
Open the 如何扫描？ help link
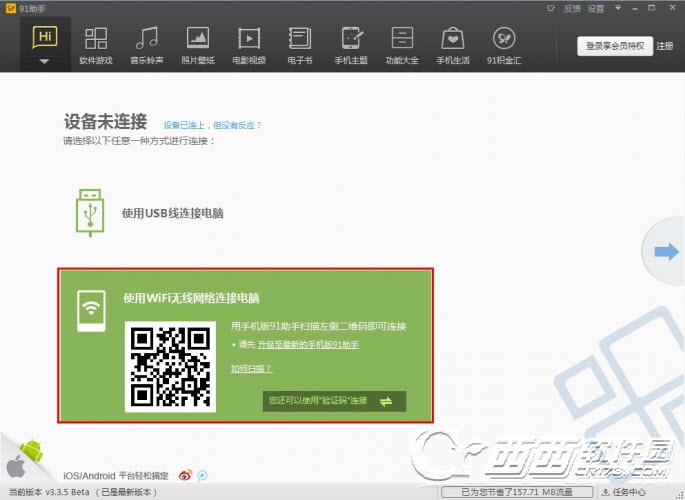pyautogui.click(x=251, y=369)
